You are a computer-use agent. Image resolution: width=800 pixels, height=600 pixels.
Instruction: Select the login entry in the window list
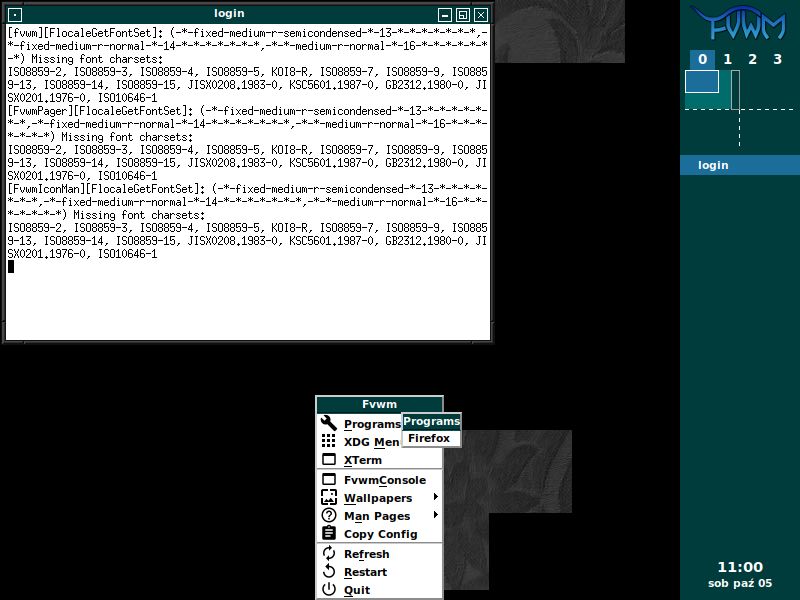coord(740,165)
